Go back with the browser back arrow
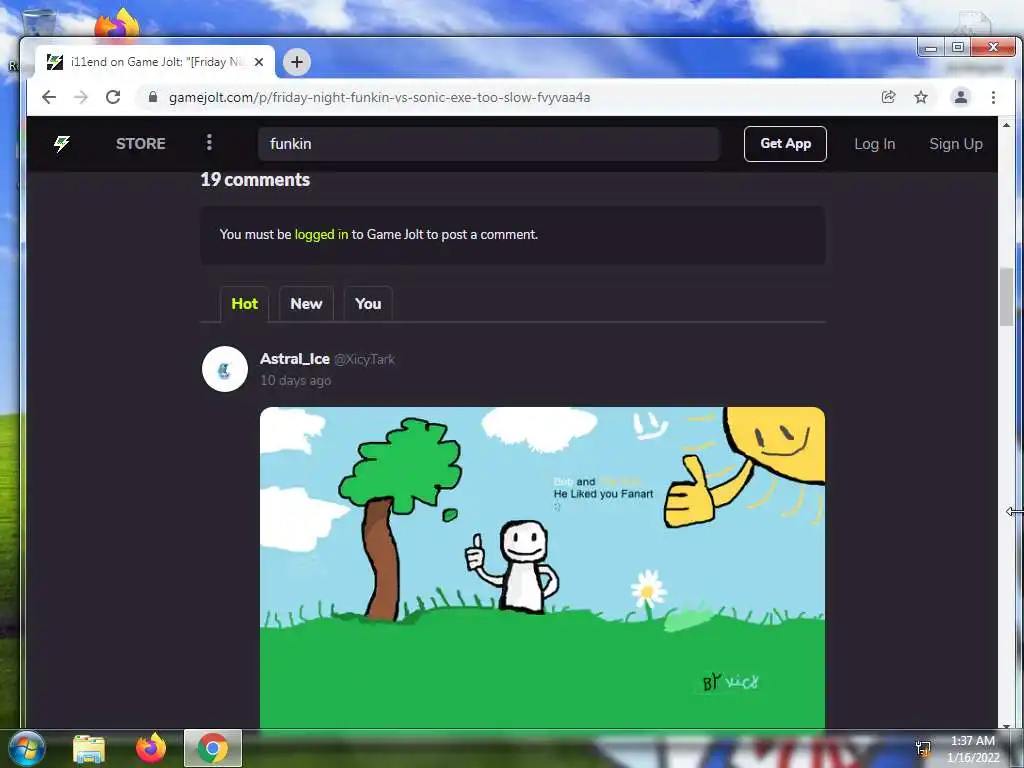The width and height of the screenshot is (1024, 768). [x=49, y=97]
